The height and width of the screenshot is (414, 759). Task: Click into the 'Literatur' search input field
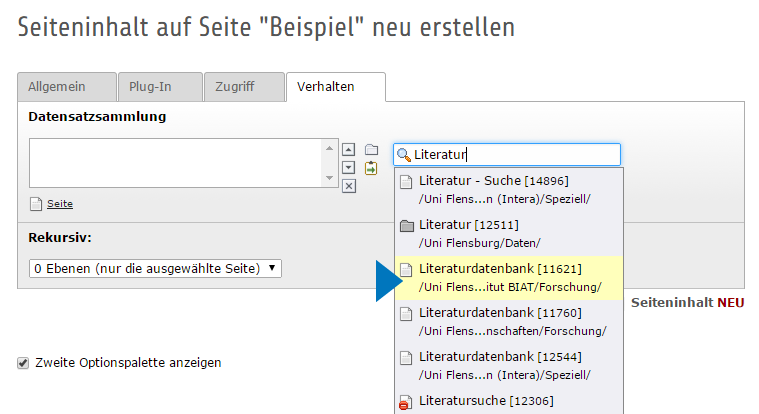tap(520, 155)
